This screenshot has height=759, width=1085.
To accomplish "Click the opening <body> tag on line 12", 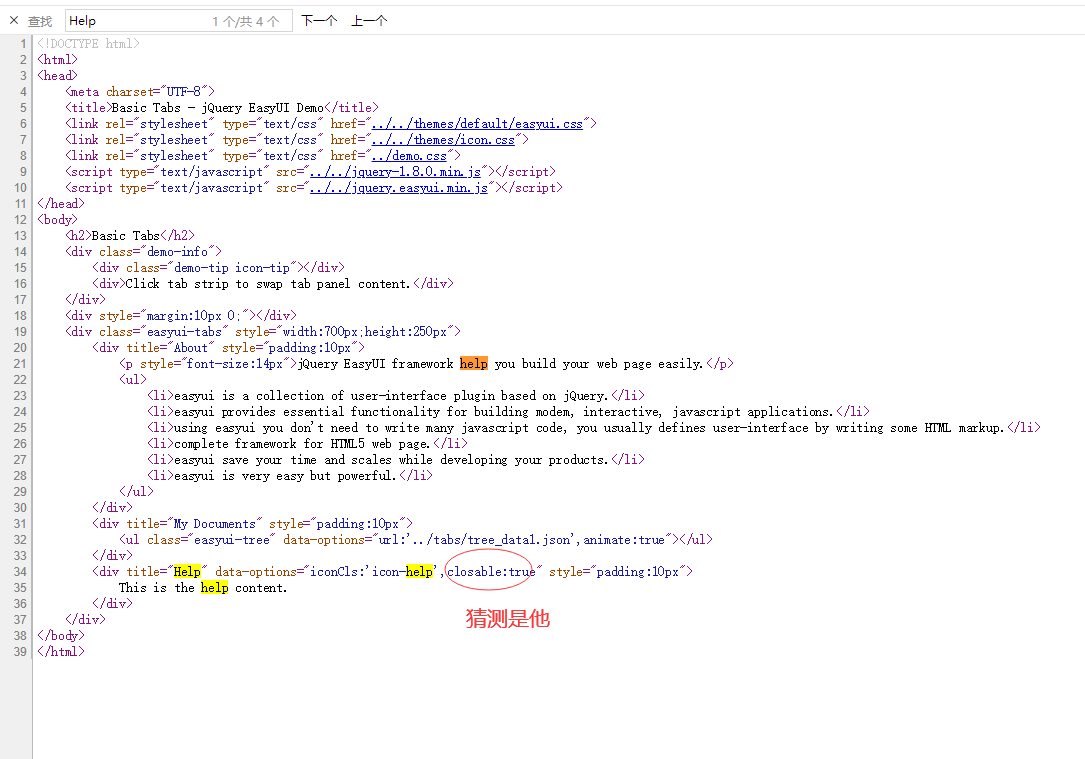I will 57,220.
